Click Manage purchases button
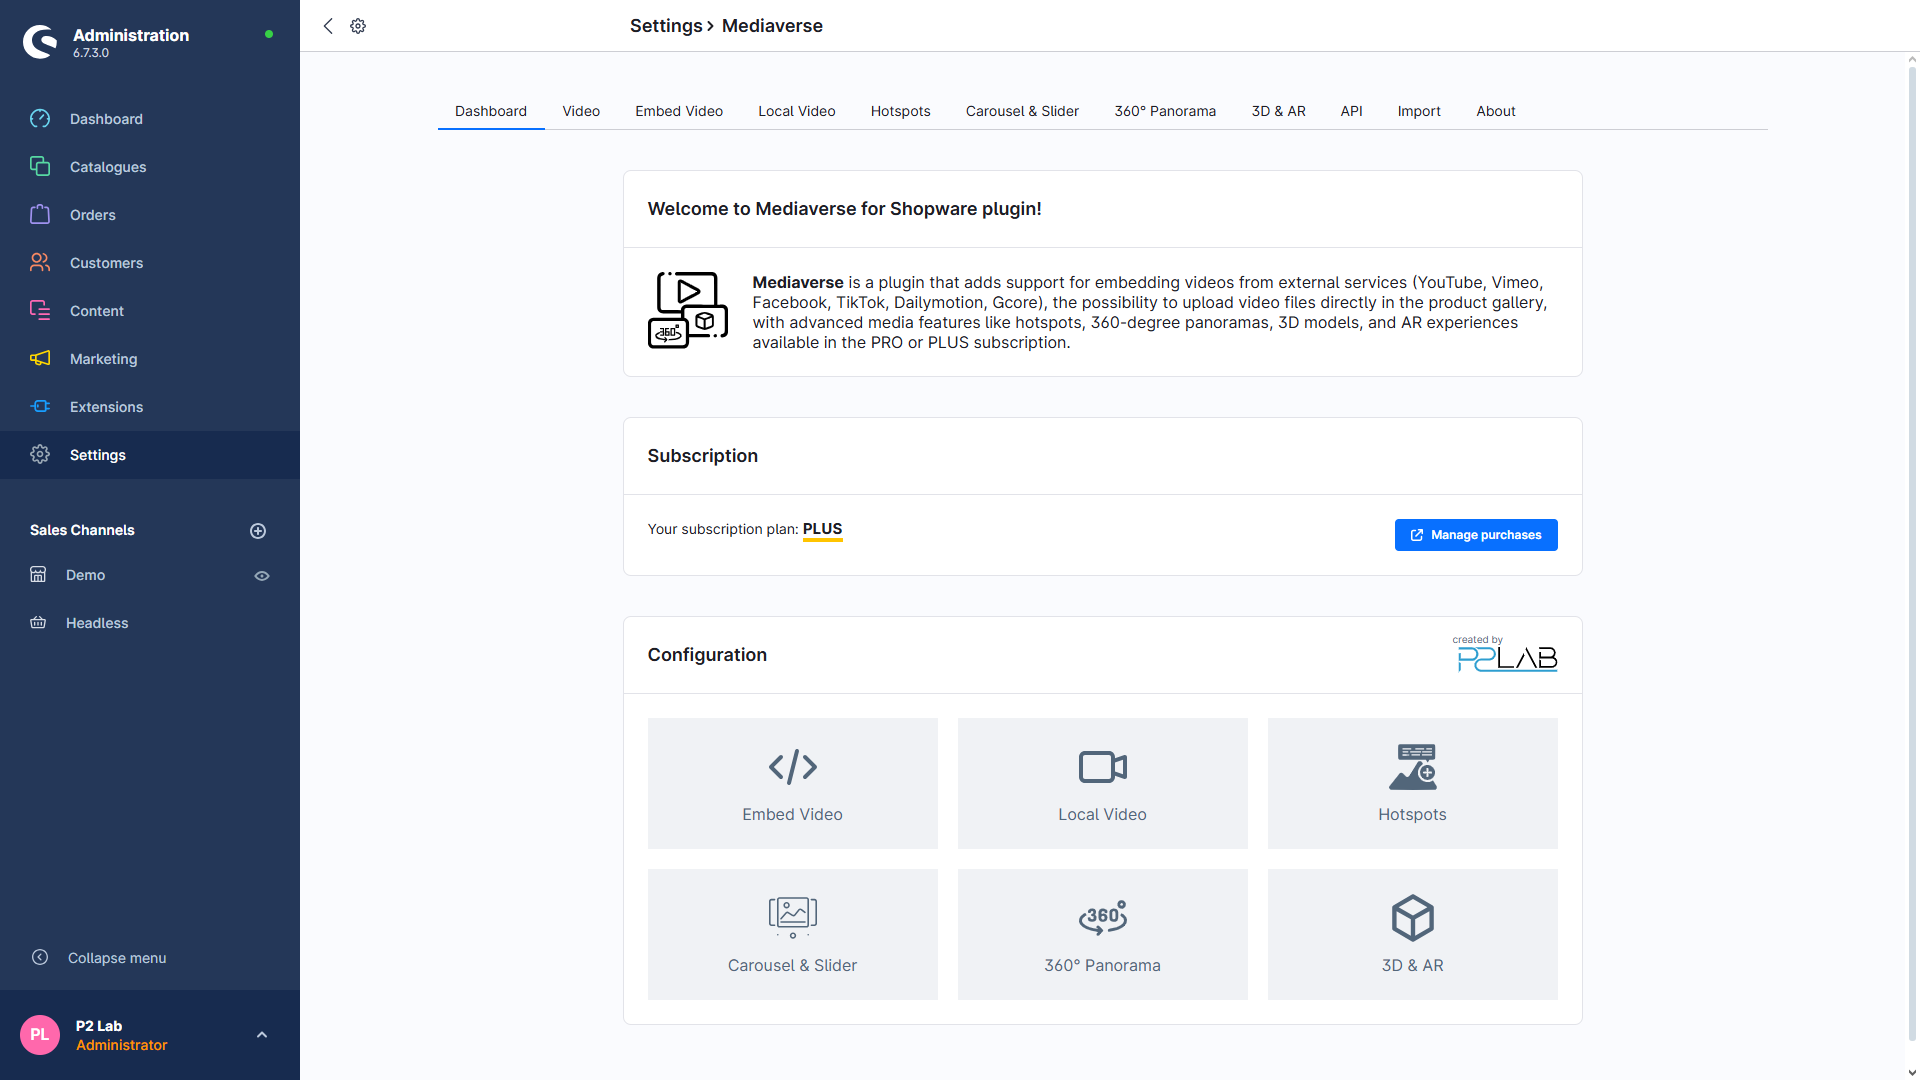Screen dimensions: 1920x1080 click(x=1476, y=535)
